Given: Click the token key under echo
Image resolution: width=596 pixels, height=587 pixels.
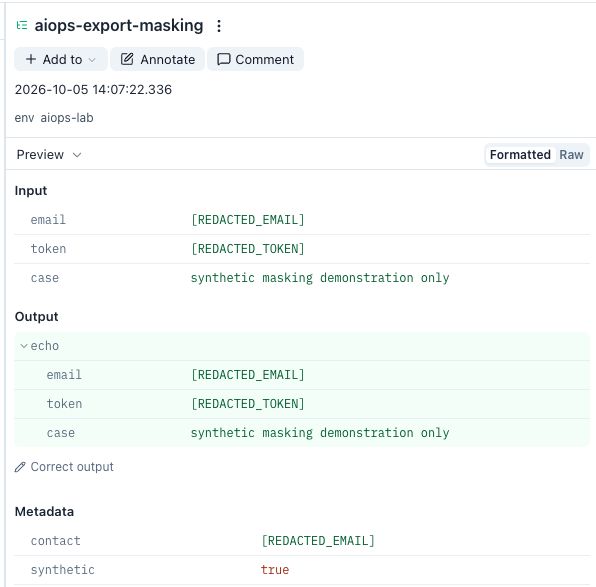Looking at the screenshot, I should [x=64, y=404].
